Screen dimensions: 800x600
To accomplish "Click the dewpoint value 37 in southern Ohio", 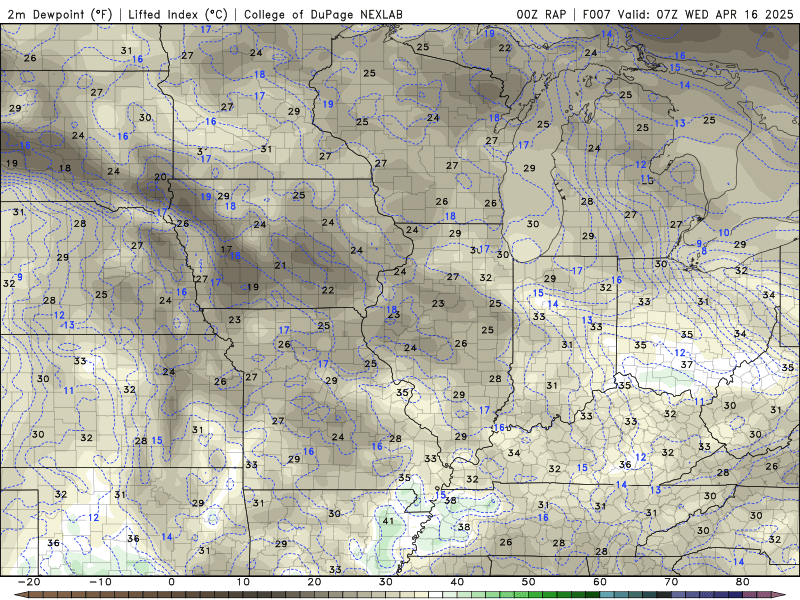I will 687,364.
